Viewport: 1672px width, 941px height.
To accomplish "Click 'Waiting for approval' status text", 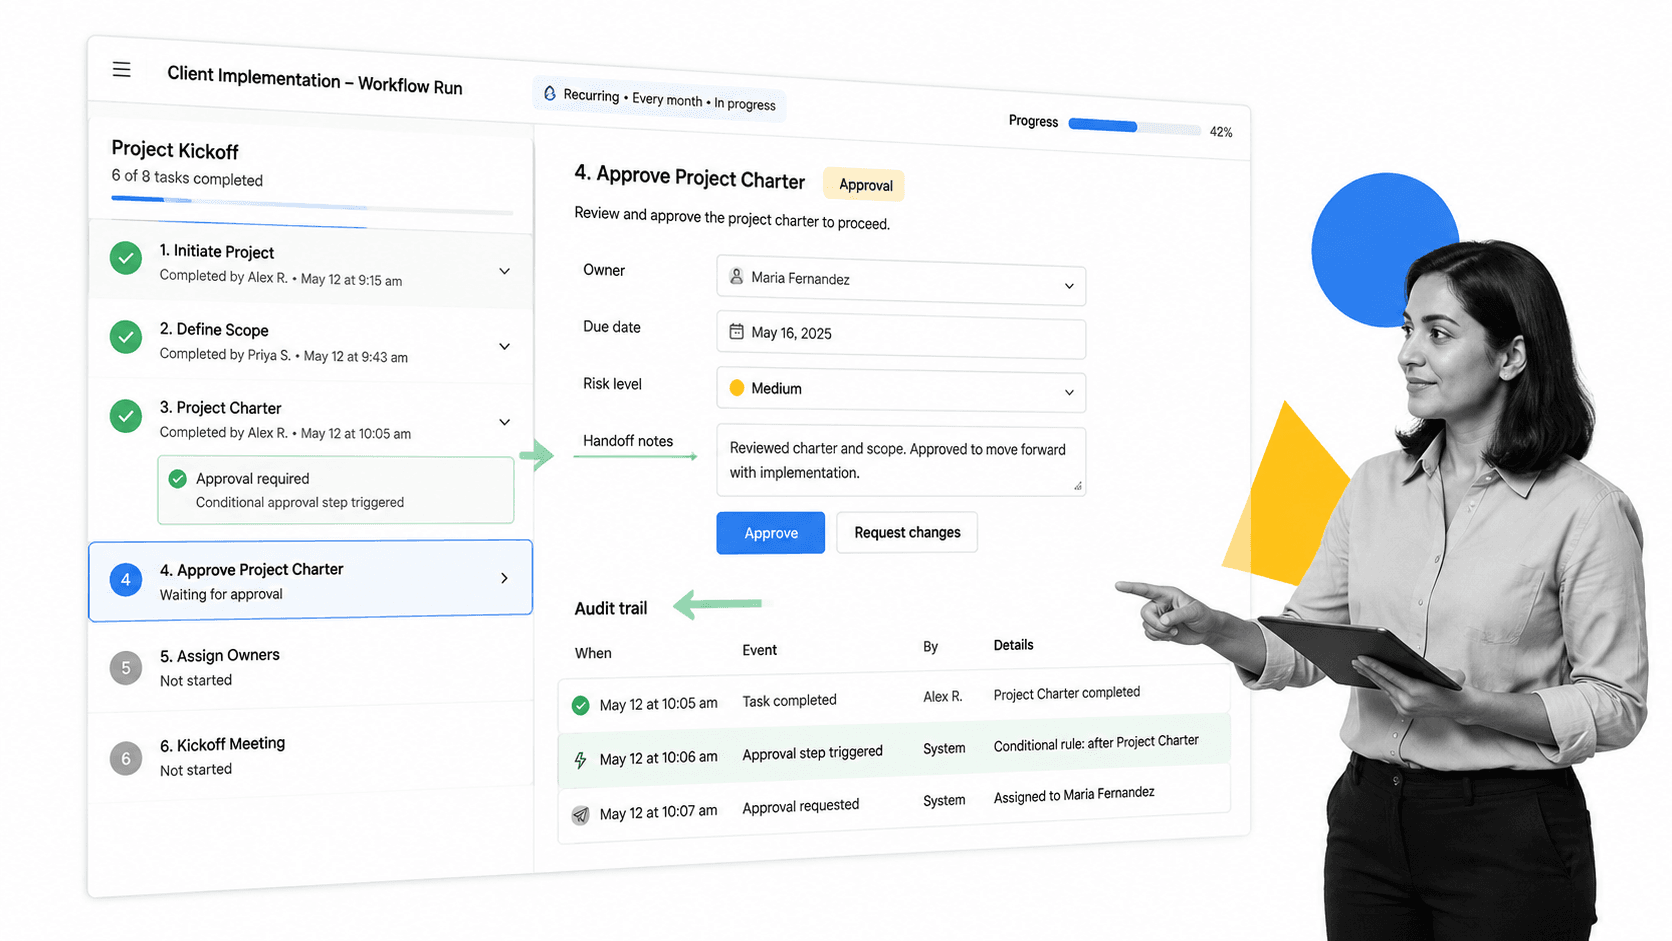I will point(221,594).
